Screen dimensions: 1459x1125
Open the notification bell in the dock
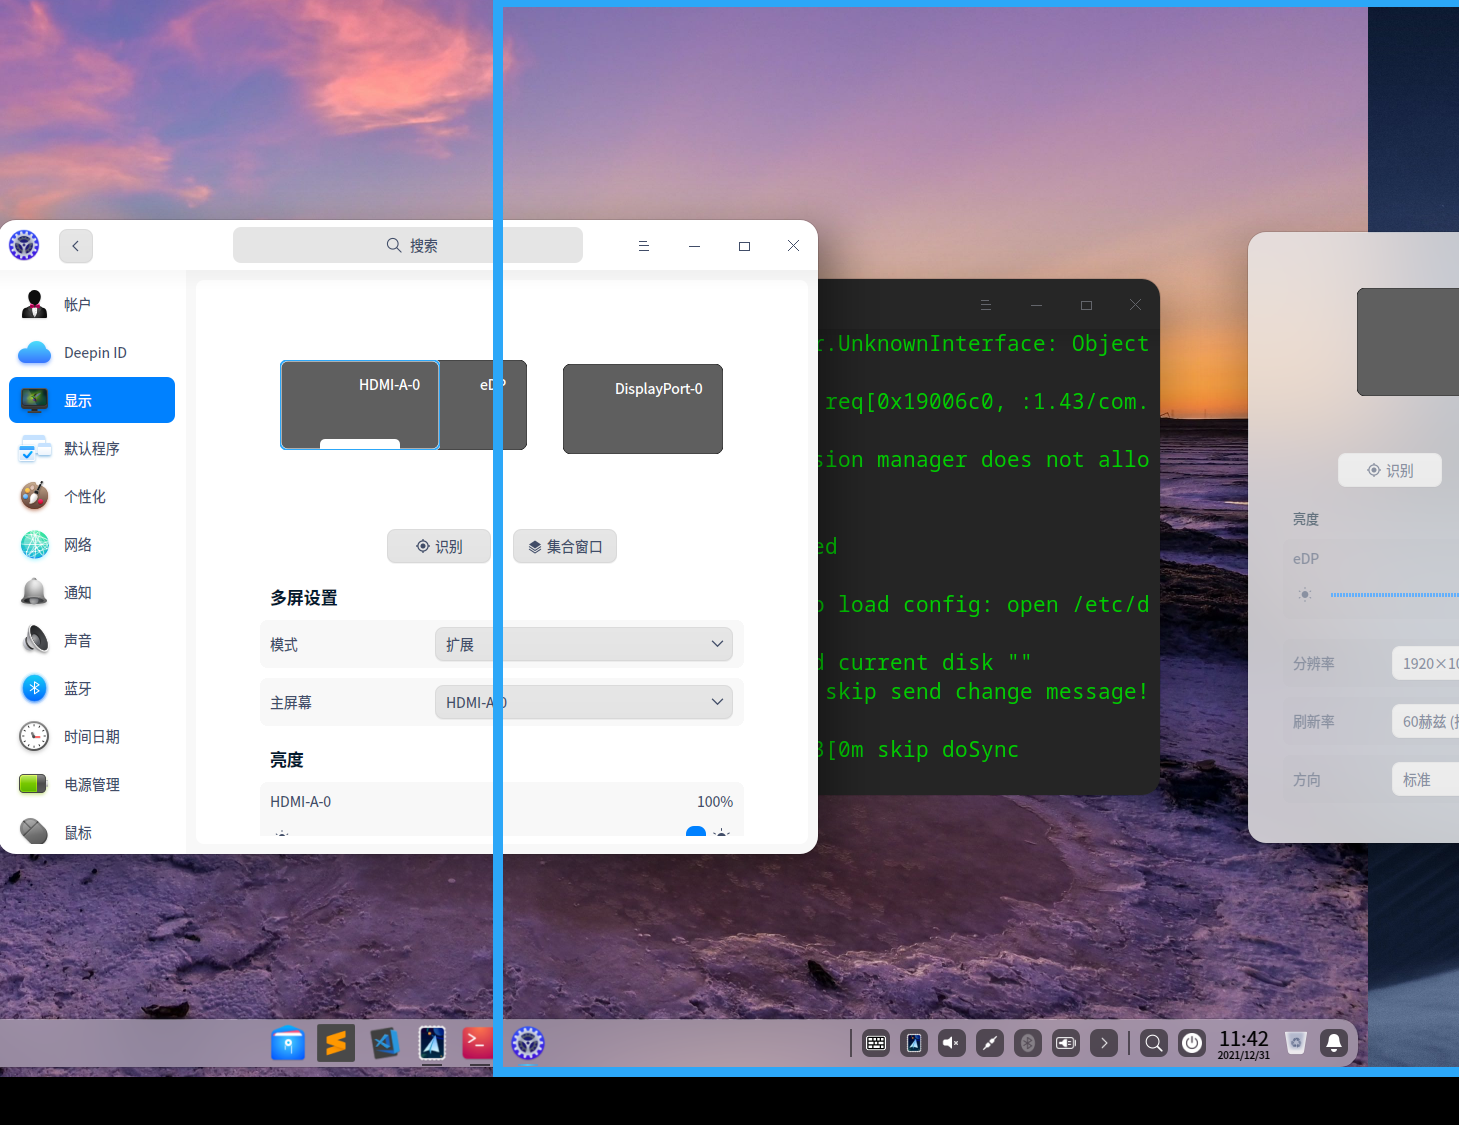(1334, 1043)
